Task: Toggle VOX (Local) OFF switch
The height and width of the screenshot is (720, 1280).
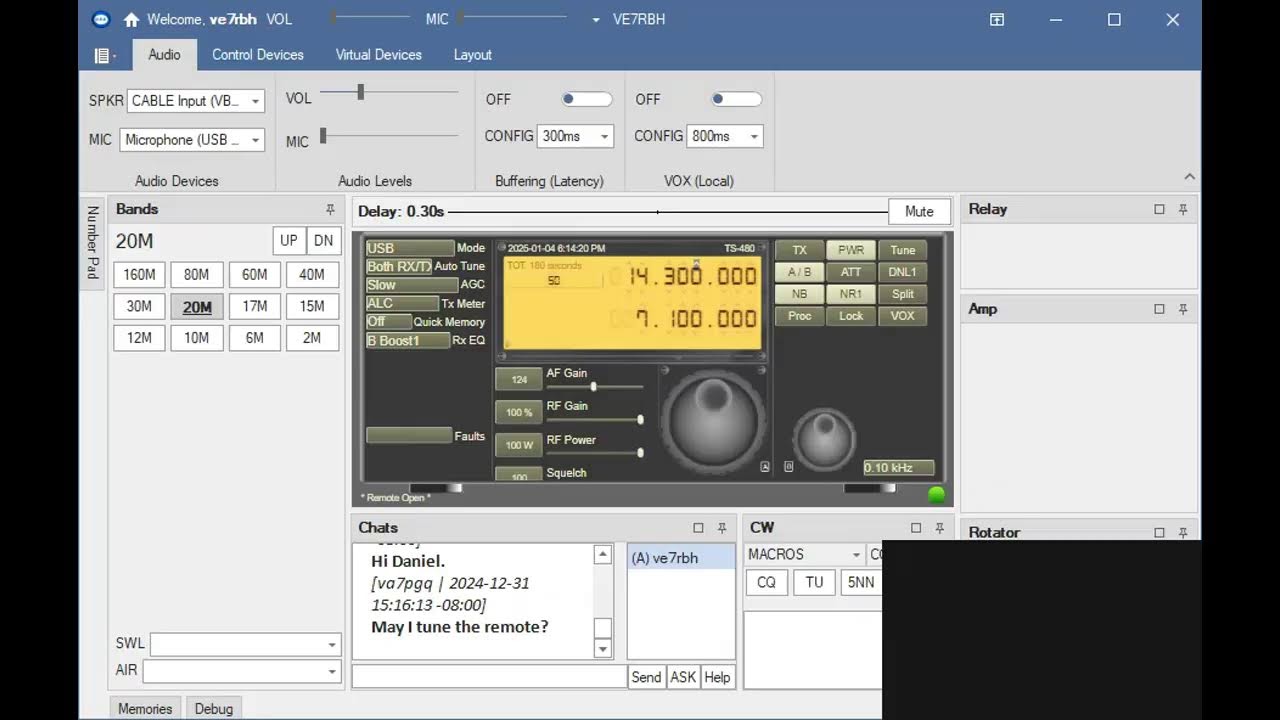Action: point(736,99)
